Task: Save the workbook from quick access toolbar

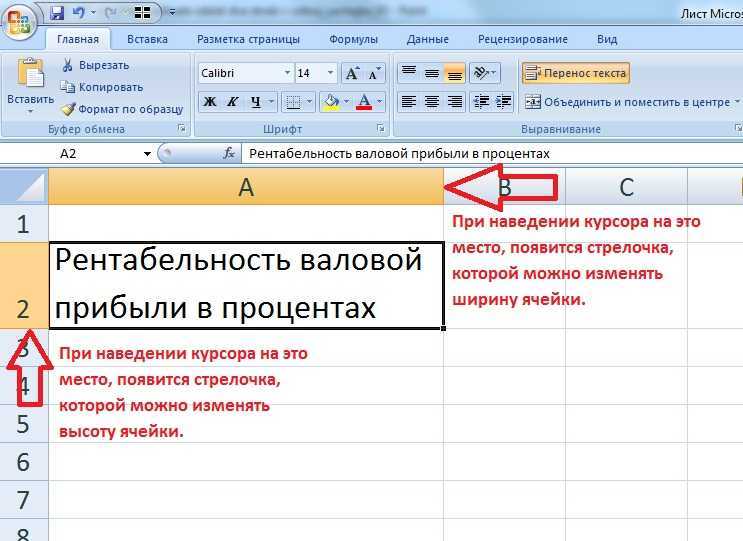Action: coord(57,13)
